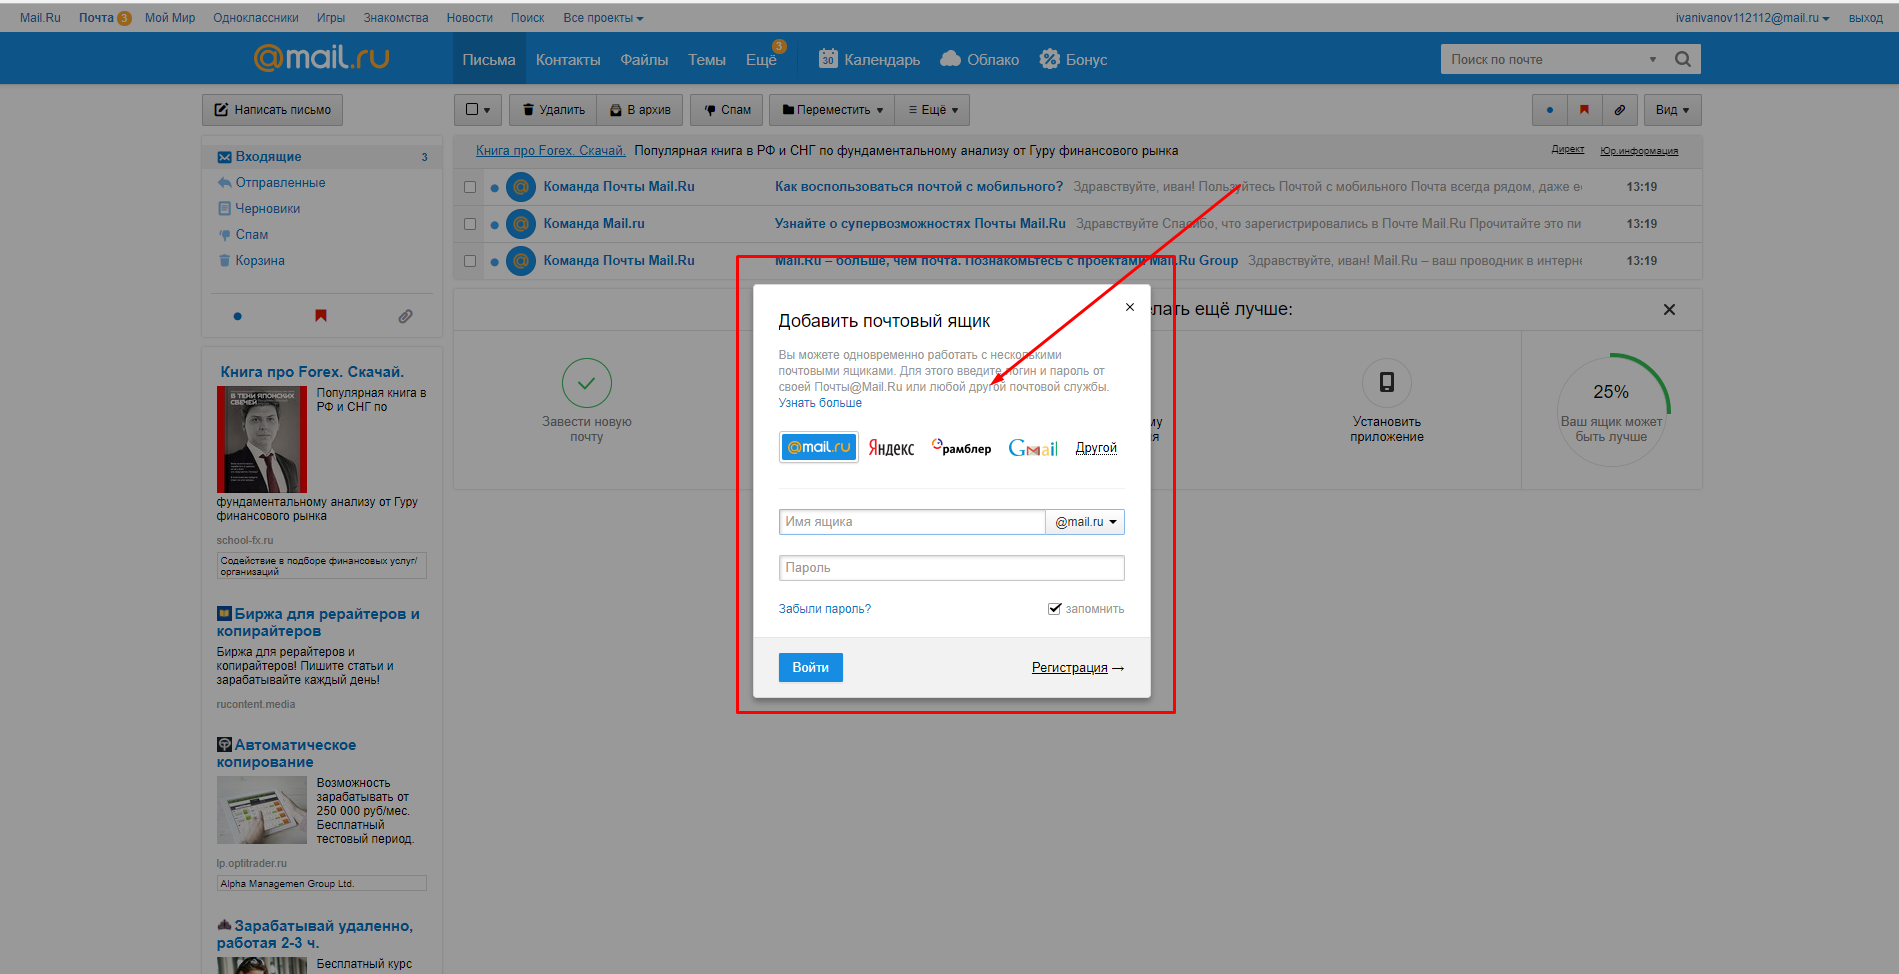Click выход logout link

click(x=1865, y=18)
